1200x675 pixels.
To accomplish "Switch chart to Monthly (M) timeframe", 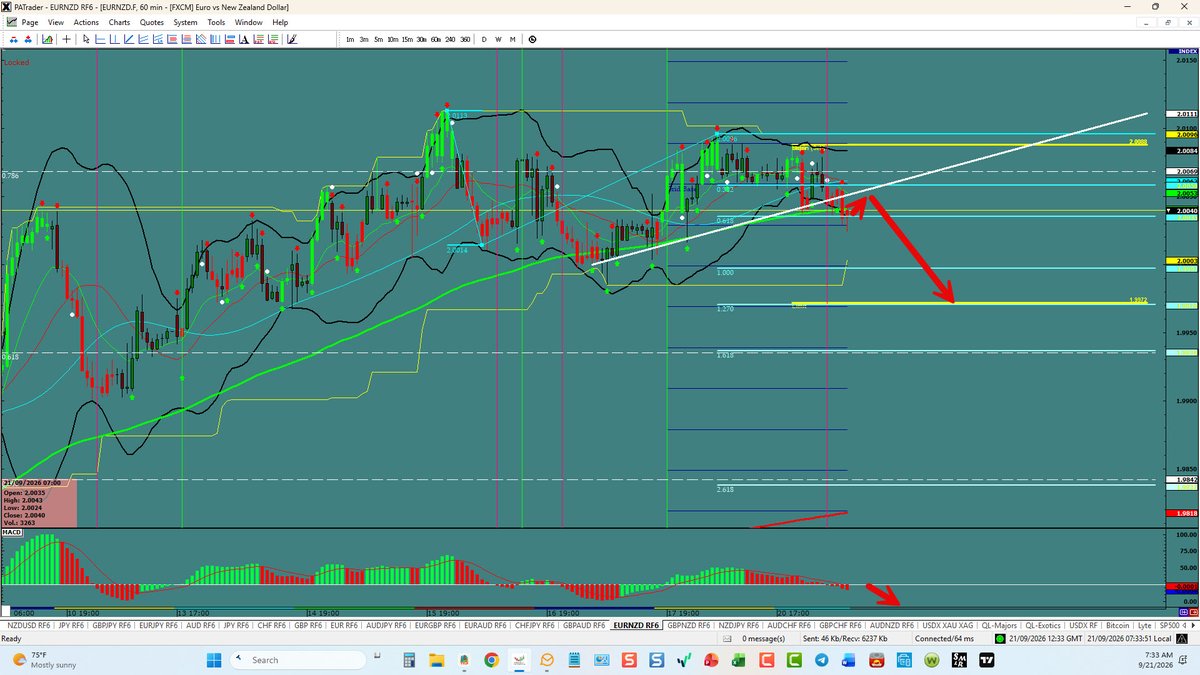I will pos(513,39).
